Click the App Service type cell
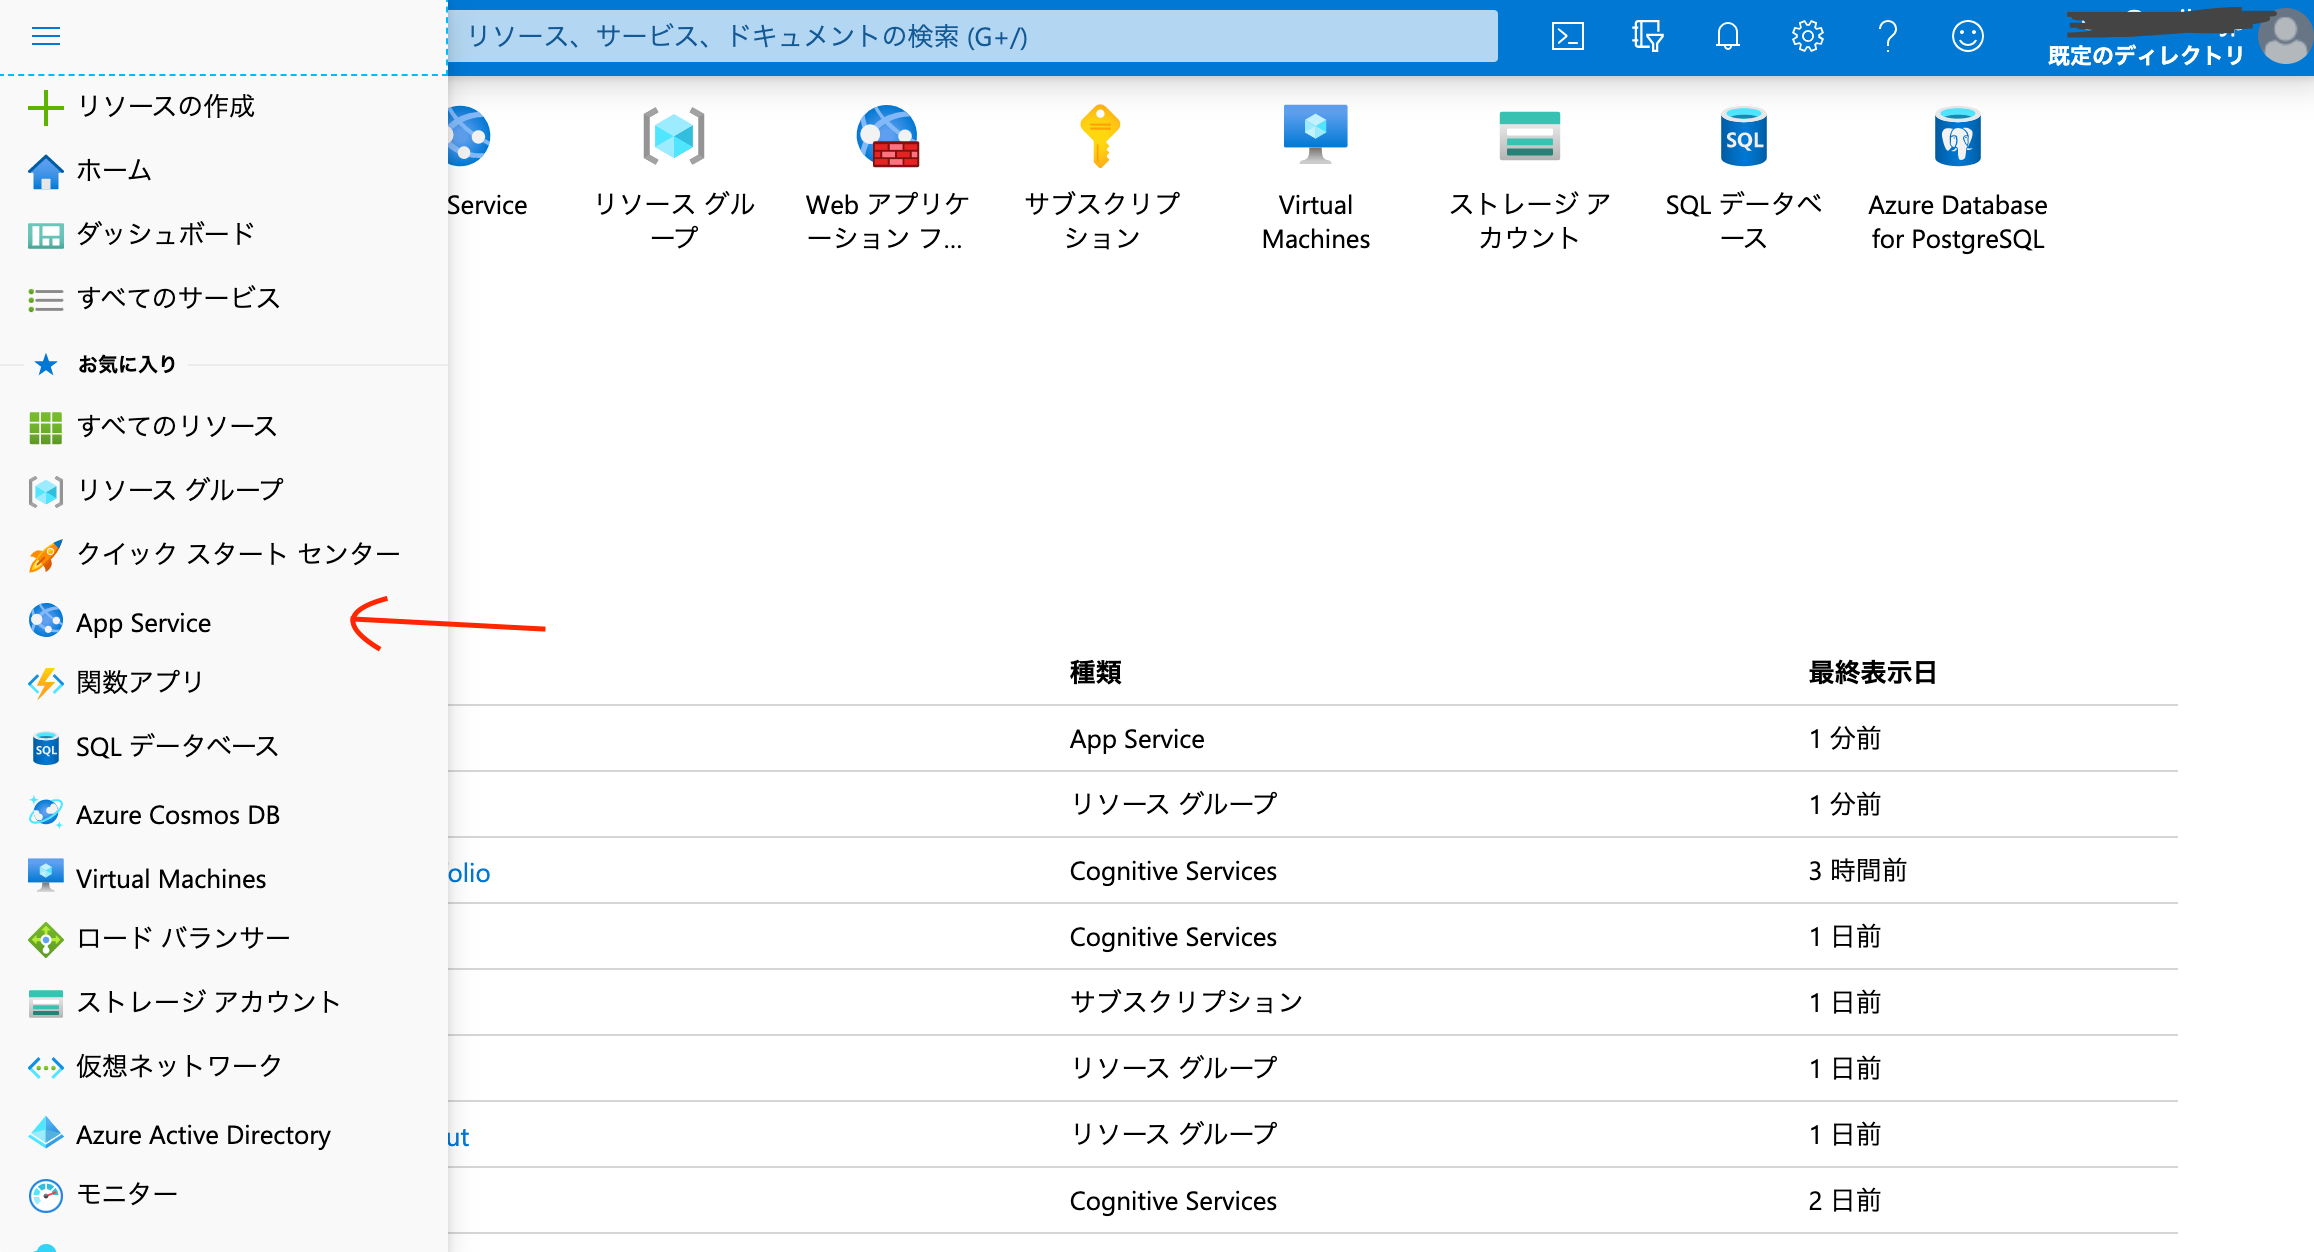 pyautogui.click(x=1137, y=739)
